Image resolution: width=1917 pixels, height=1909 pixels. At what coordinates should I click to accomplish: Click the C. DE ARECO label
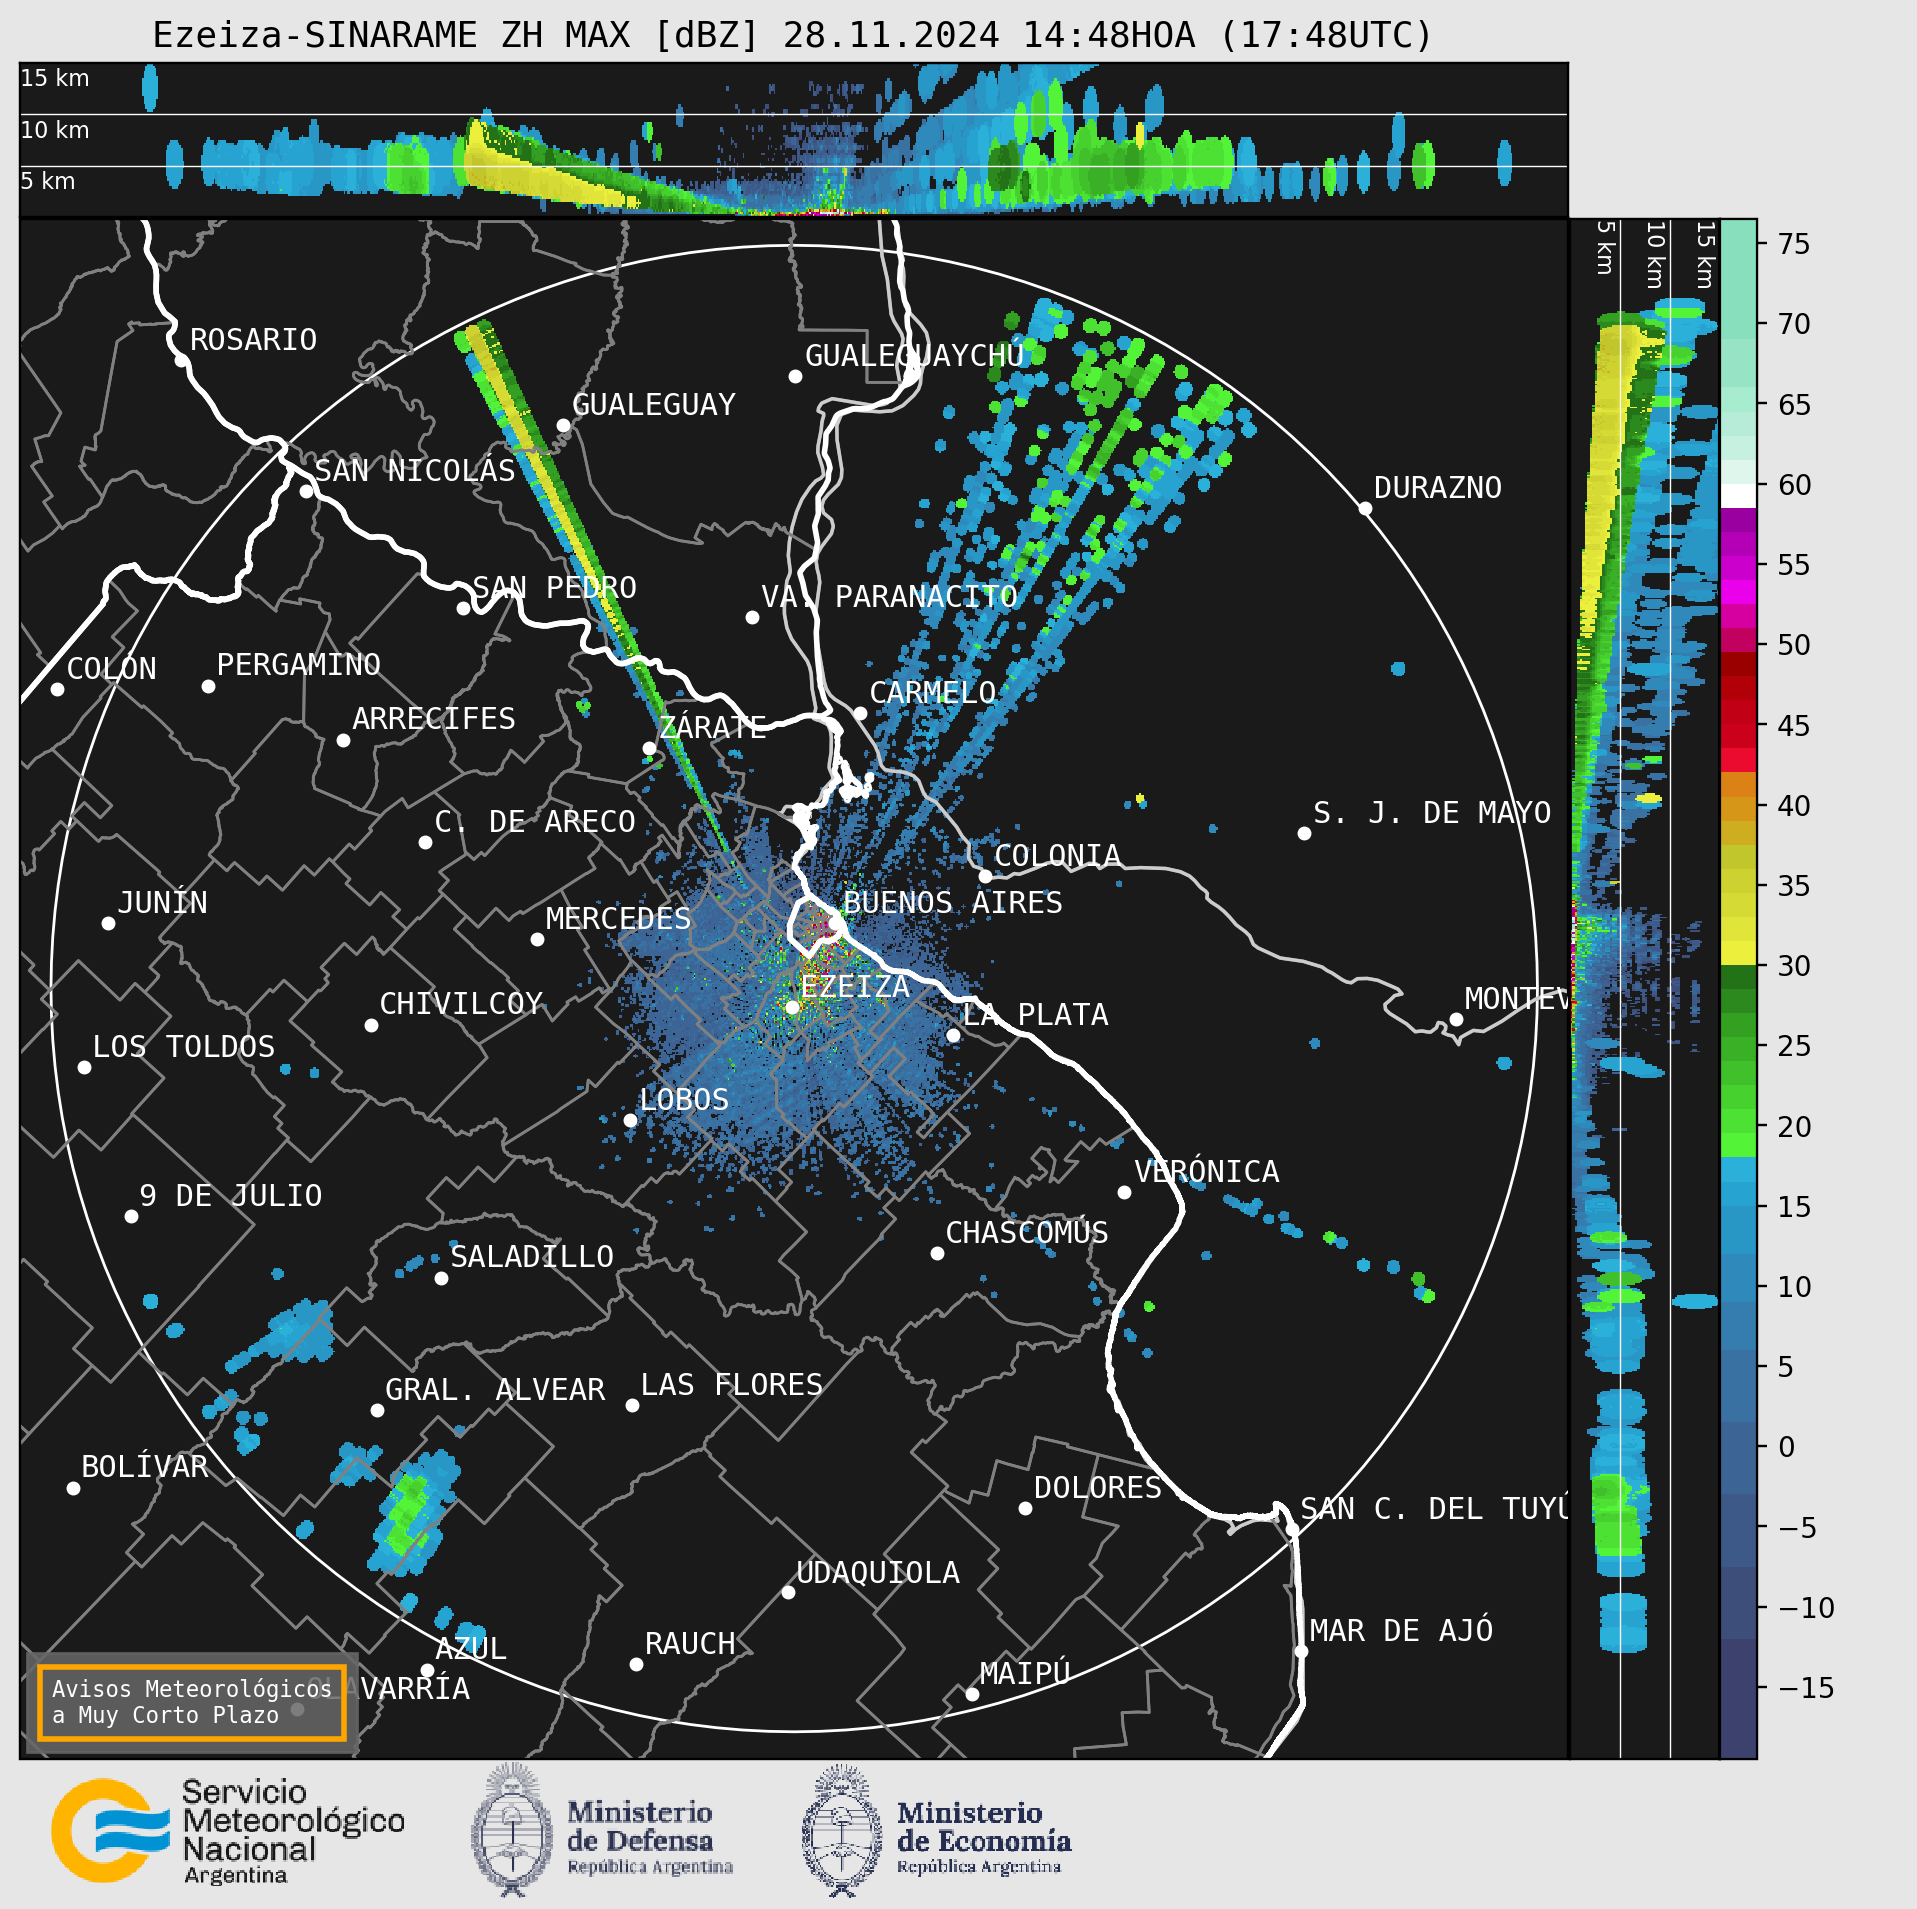(x=535, y=822)
